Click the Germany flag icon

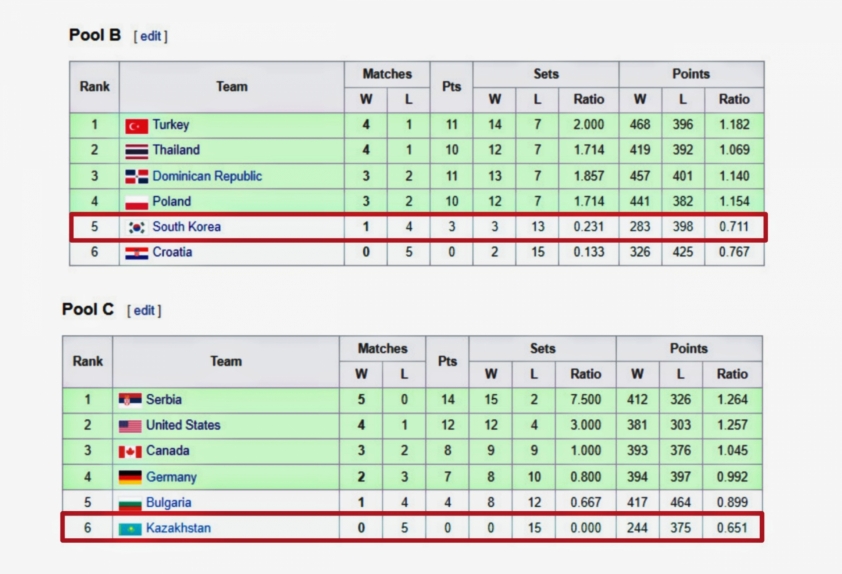point(130,477)
